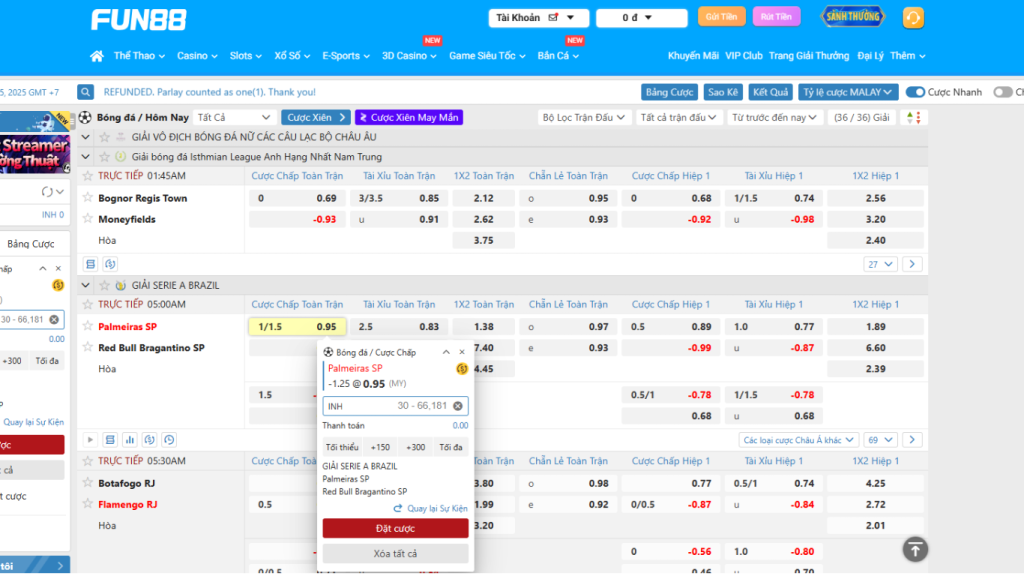The image size is (1024, 576).
Task: Open the search magnifier icon
Action: tap(86, 92)
